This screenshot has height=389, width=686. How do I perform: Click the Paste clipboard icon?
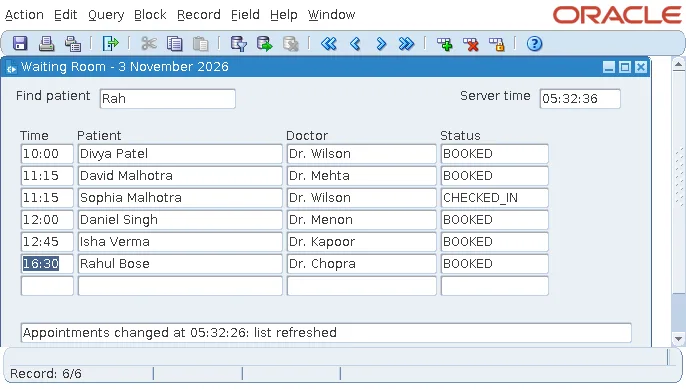tap(200, 44)
